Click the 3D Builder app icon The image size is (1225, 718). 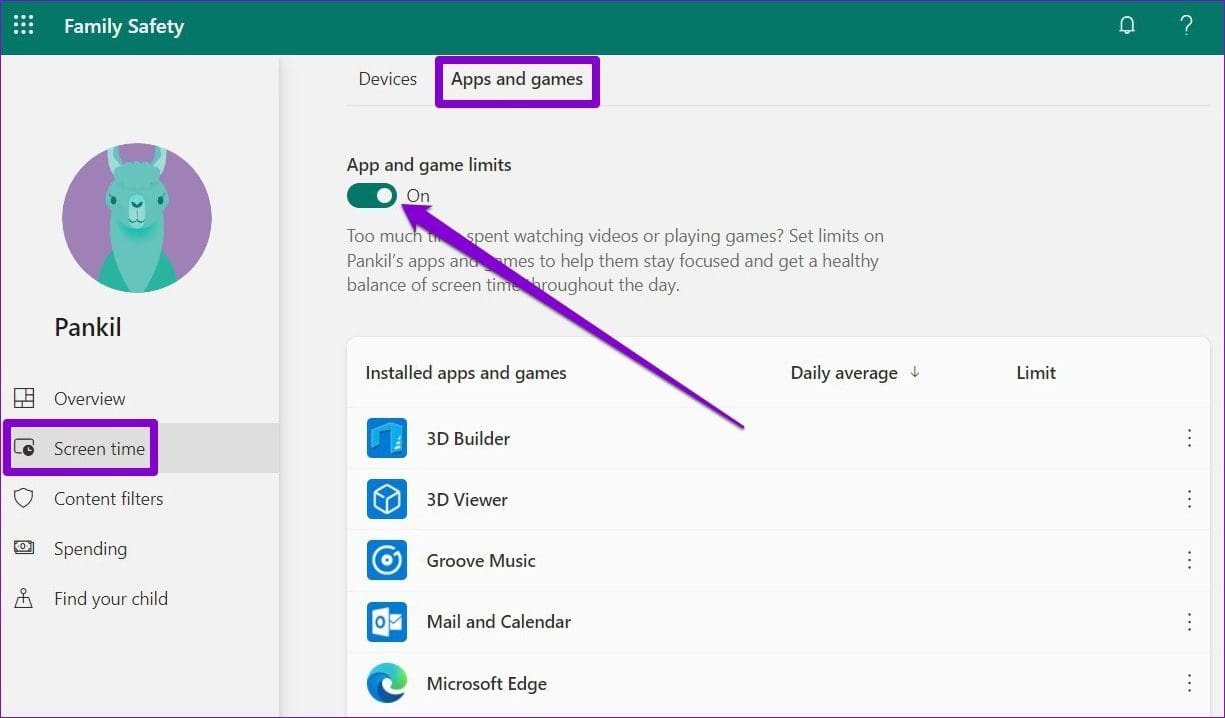point(387,438)
